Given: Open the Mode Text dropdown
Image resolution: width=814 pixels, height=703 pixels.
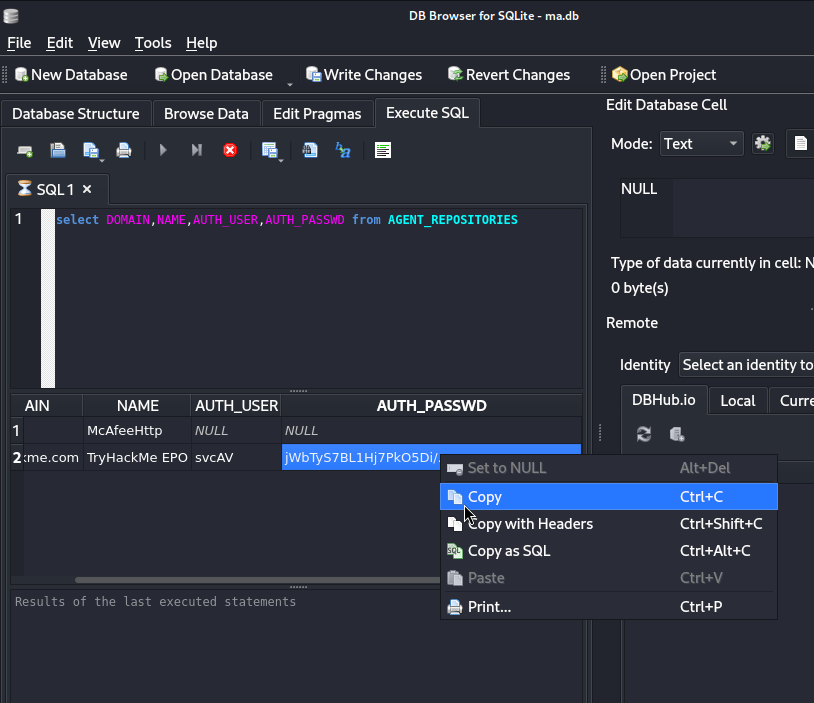Looking at the screenshot, I should pos(701,144).
